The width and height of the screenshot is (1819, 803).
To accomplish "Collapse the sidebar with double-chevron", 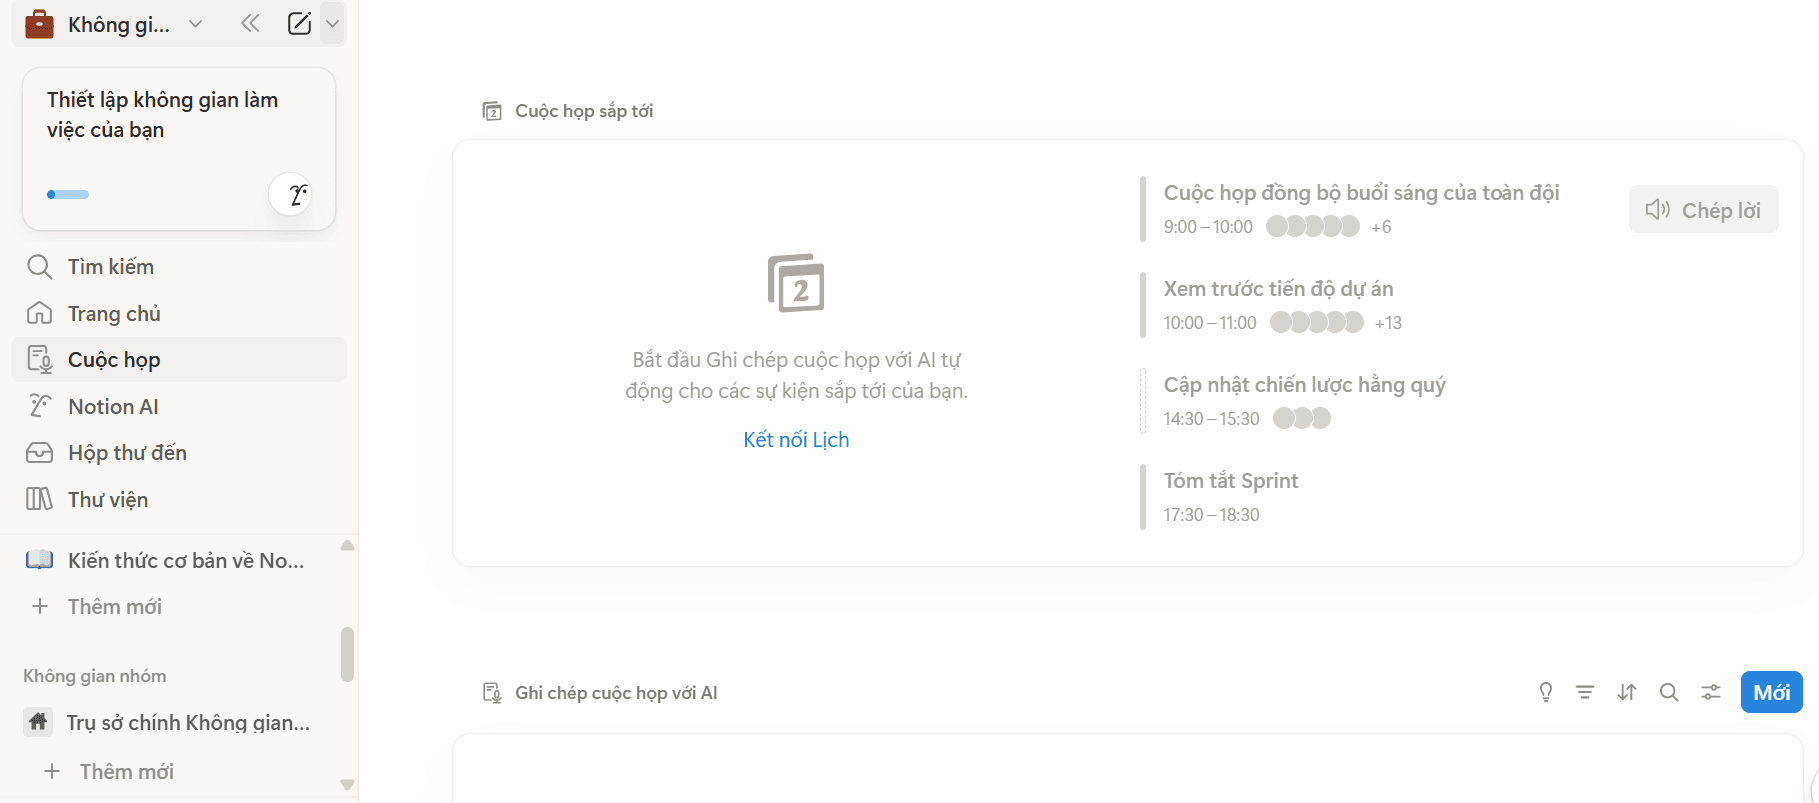I will coord(250,23).
